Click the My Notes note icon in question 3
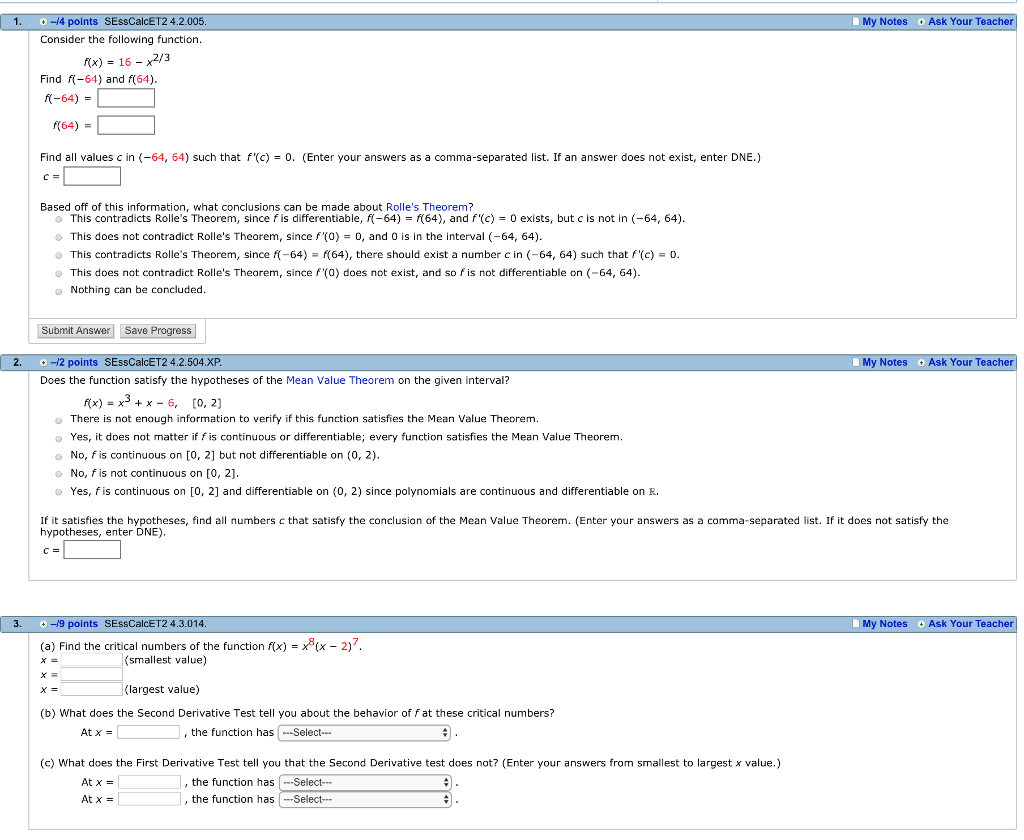This screenshot has width=1024, height=840. coord(856,624)
